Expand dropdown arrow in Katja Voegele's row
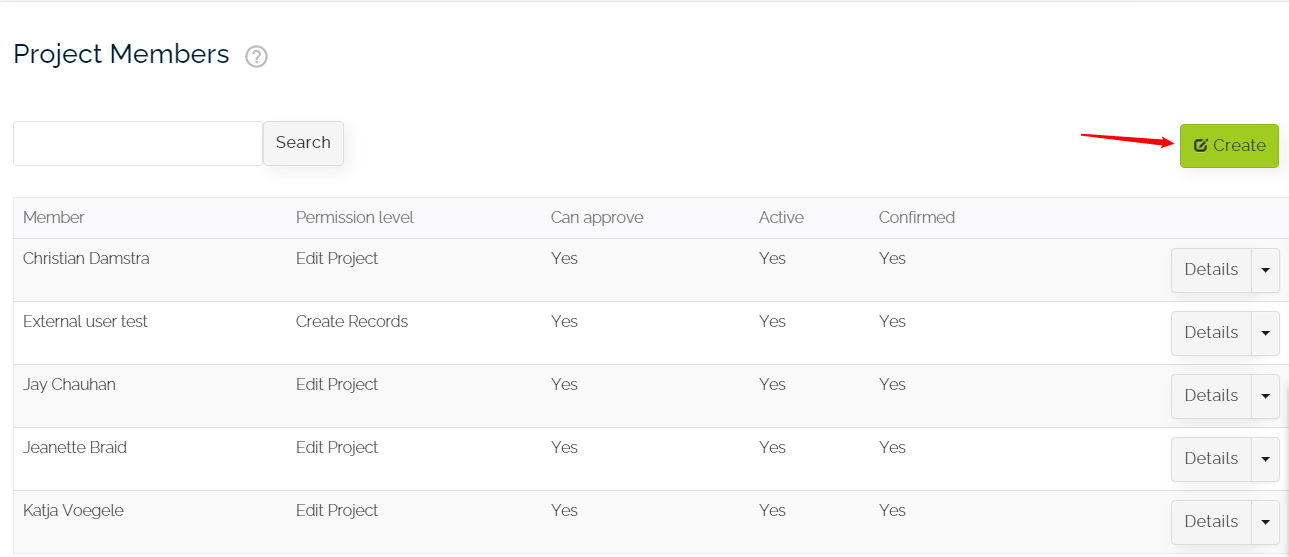Screen dimensions: 1289x557 1265,522
